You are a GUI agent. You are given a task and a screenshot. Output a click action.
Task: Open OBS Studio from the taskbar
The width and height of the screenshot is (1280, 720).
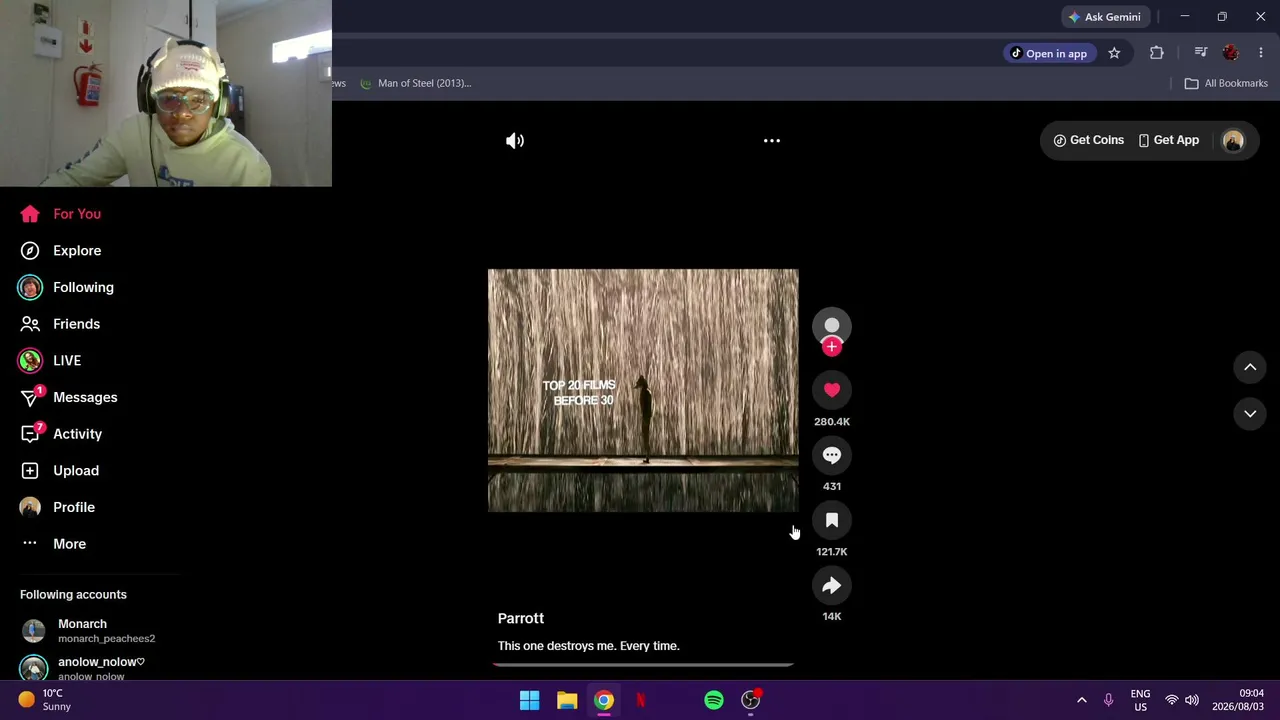[751, 701]
